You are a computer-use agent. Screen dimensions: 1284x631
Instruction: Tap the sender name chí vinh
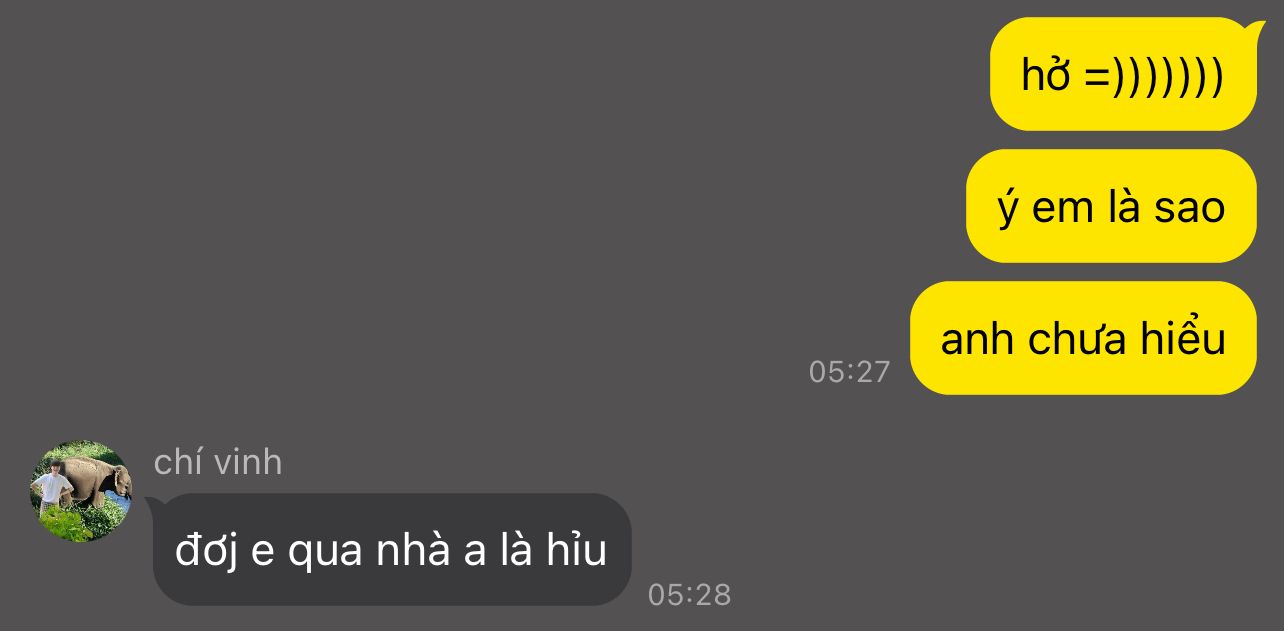pyautogui.click(x=218, y=462)
